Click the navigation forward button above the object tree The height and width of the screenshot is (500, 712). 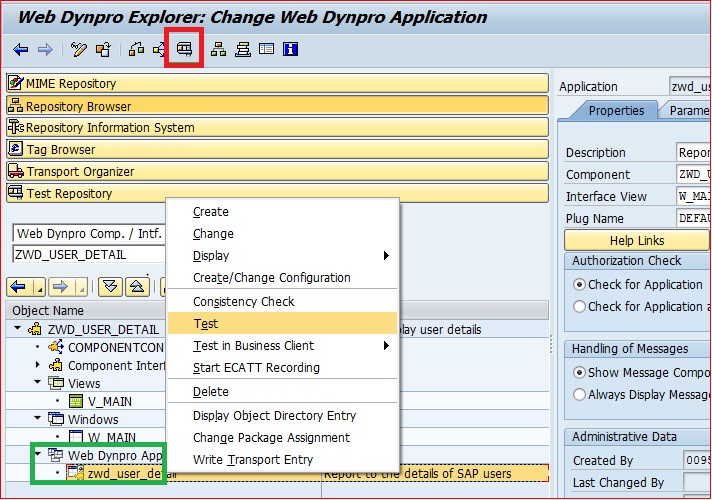click(62, 287)
